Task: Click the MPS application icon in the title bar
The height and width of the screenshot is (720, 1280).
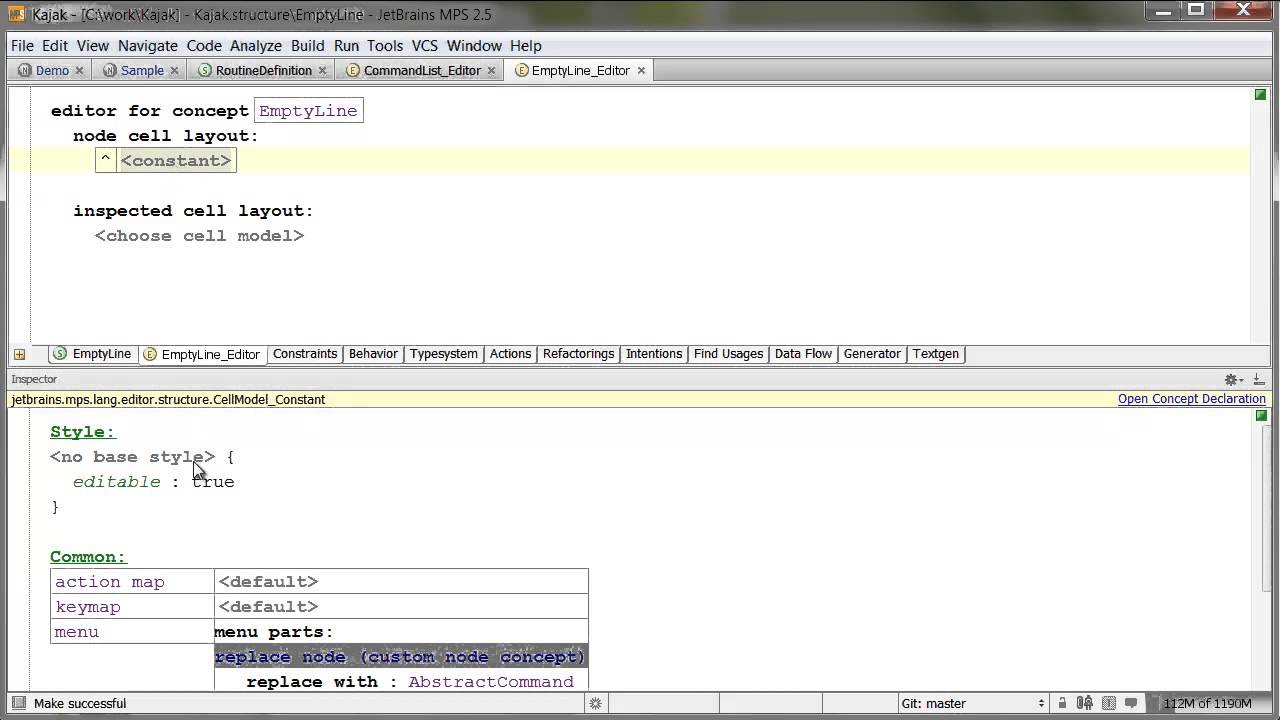Action: [16, 13]
